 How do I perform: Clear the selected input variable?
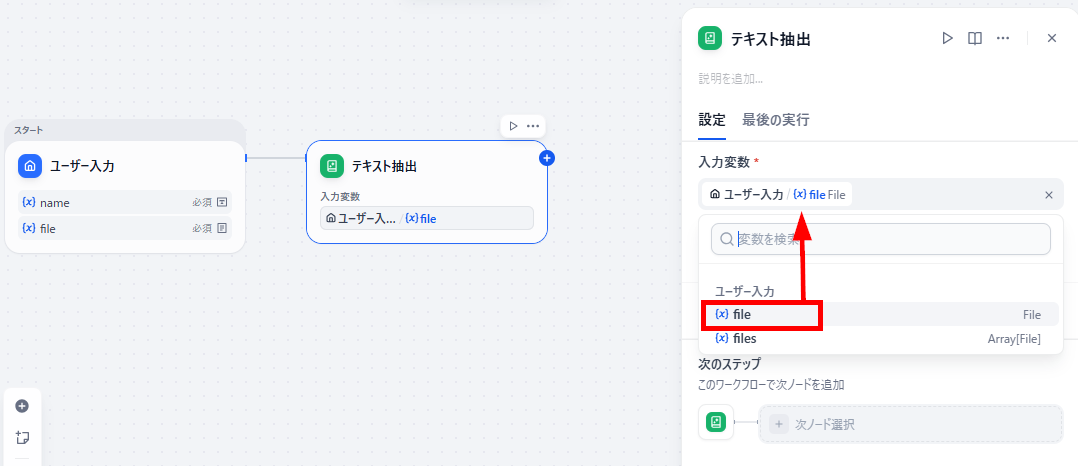(1048, 195)
